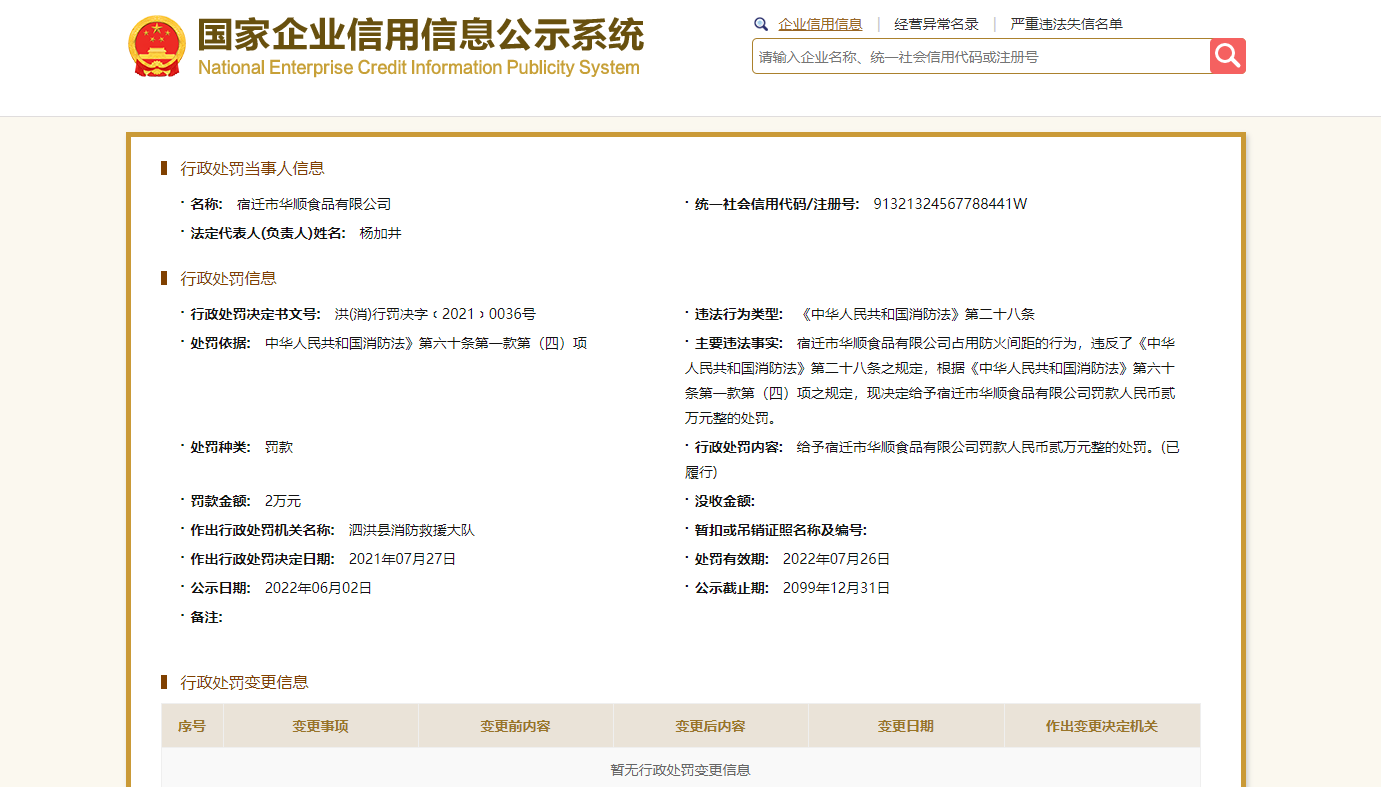This screenshot has height=787, width=1381.
Task: Click the 行政处罚内容 description text
Action: (x=932, y=459)
